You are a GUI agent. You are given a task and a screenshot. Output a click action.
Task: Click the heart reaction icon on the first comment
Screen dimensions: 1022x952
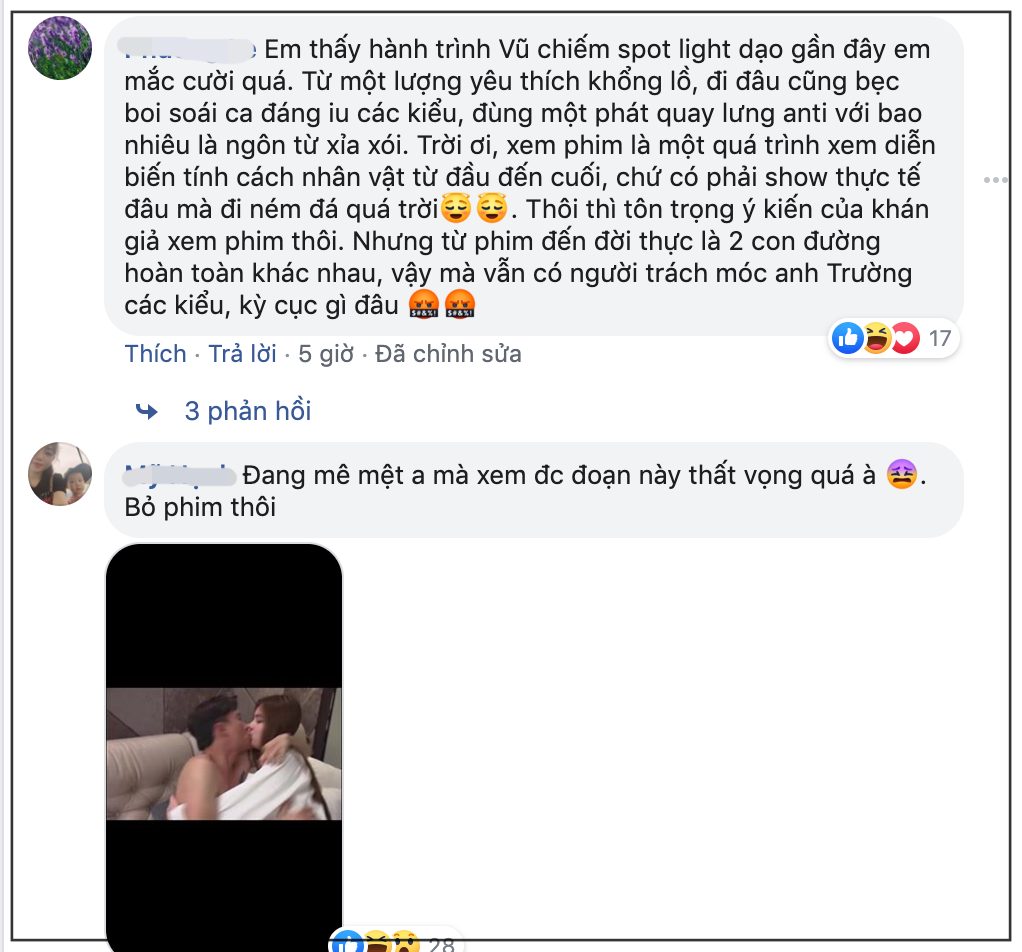(905, 338)
